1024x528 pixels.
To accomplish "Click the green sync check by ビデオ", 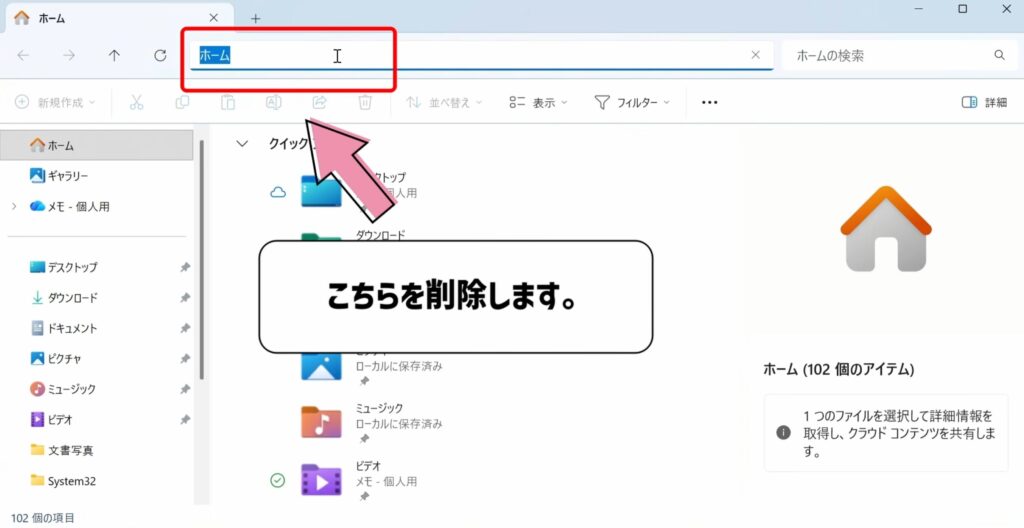I will [x=278, y=480].
